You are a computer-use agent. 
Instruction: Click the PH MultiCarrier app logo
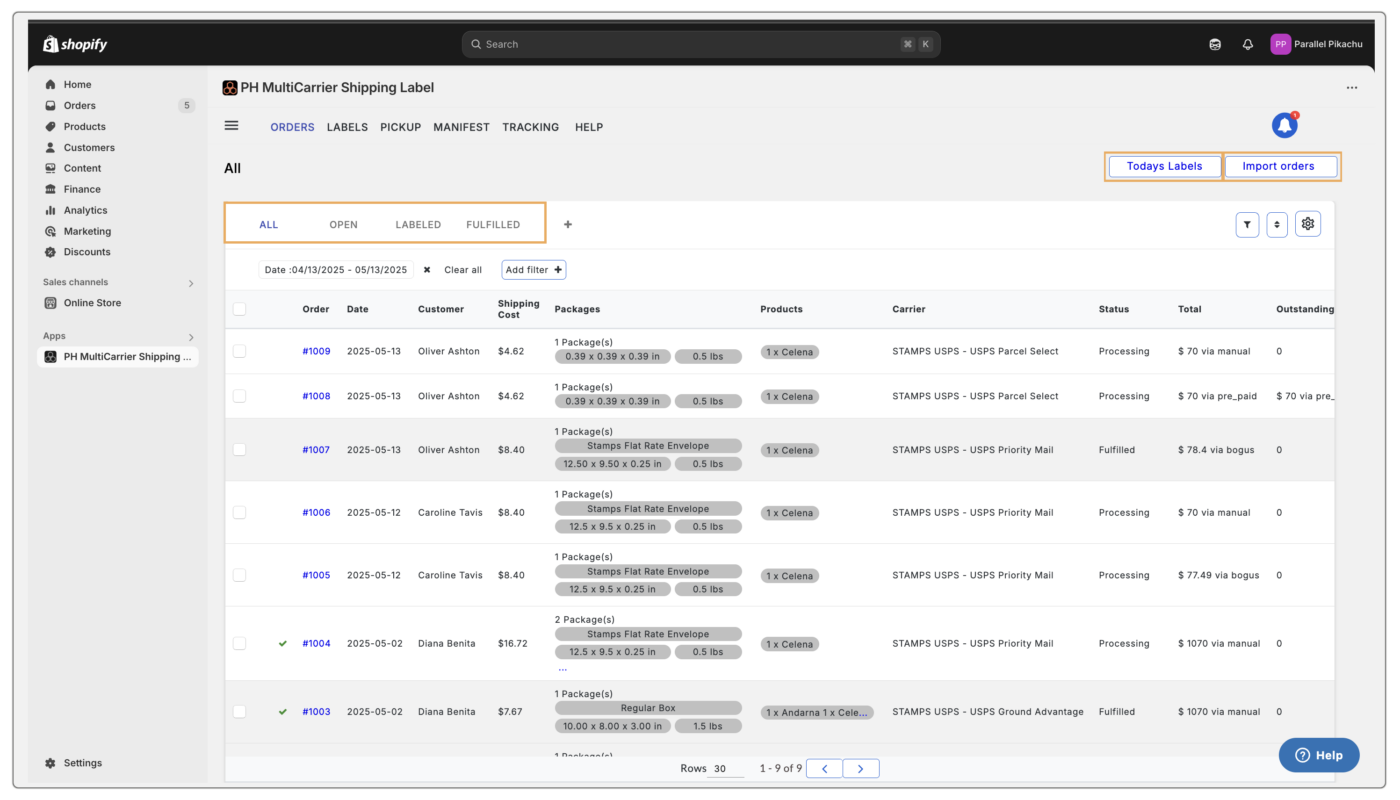(x=230, y=88)
